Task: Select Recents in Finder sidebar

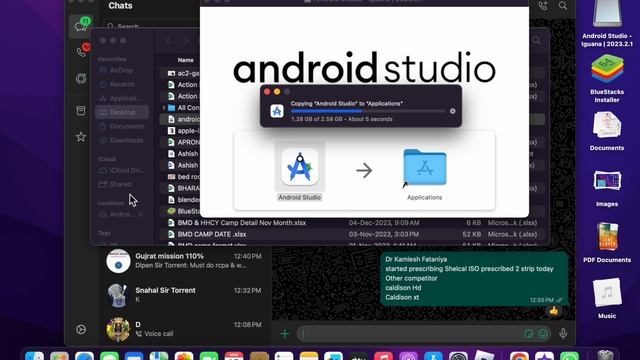Action: pyautogui.click(x=121, y=84)
